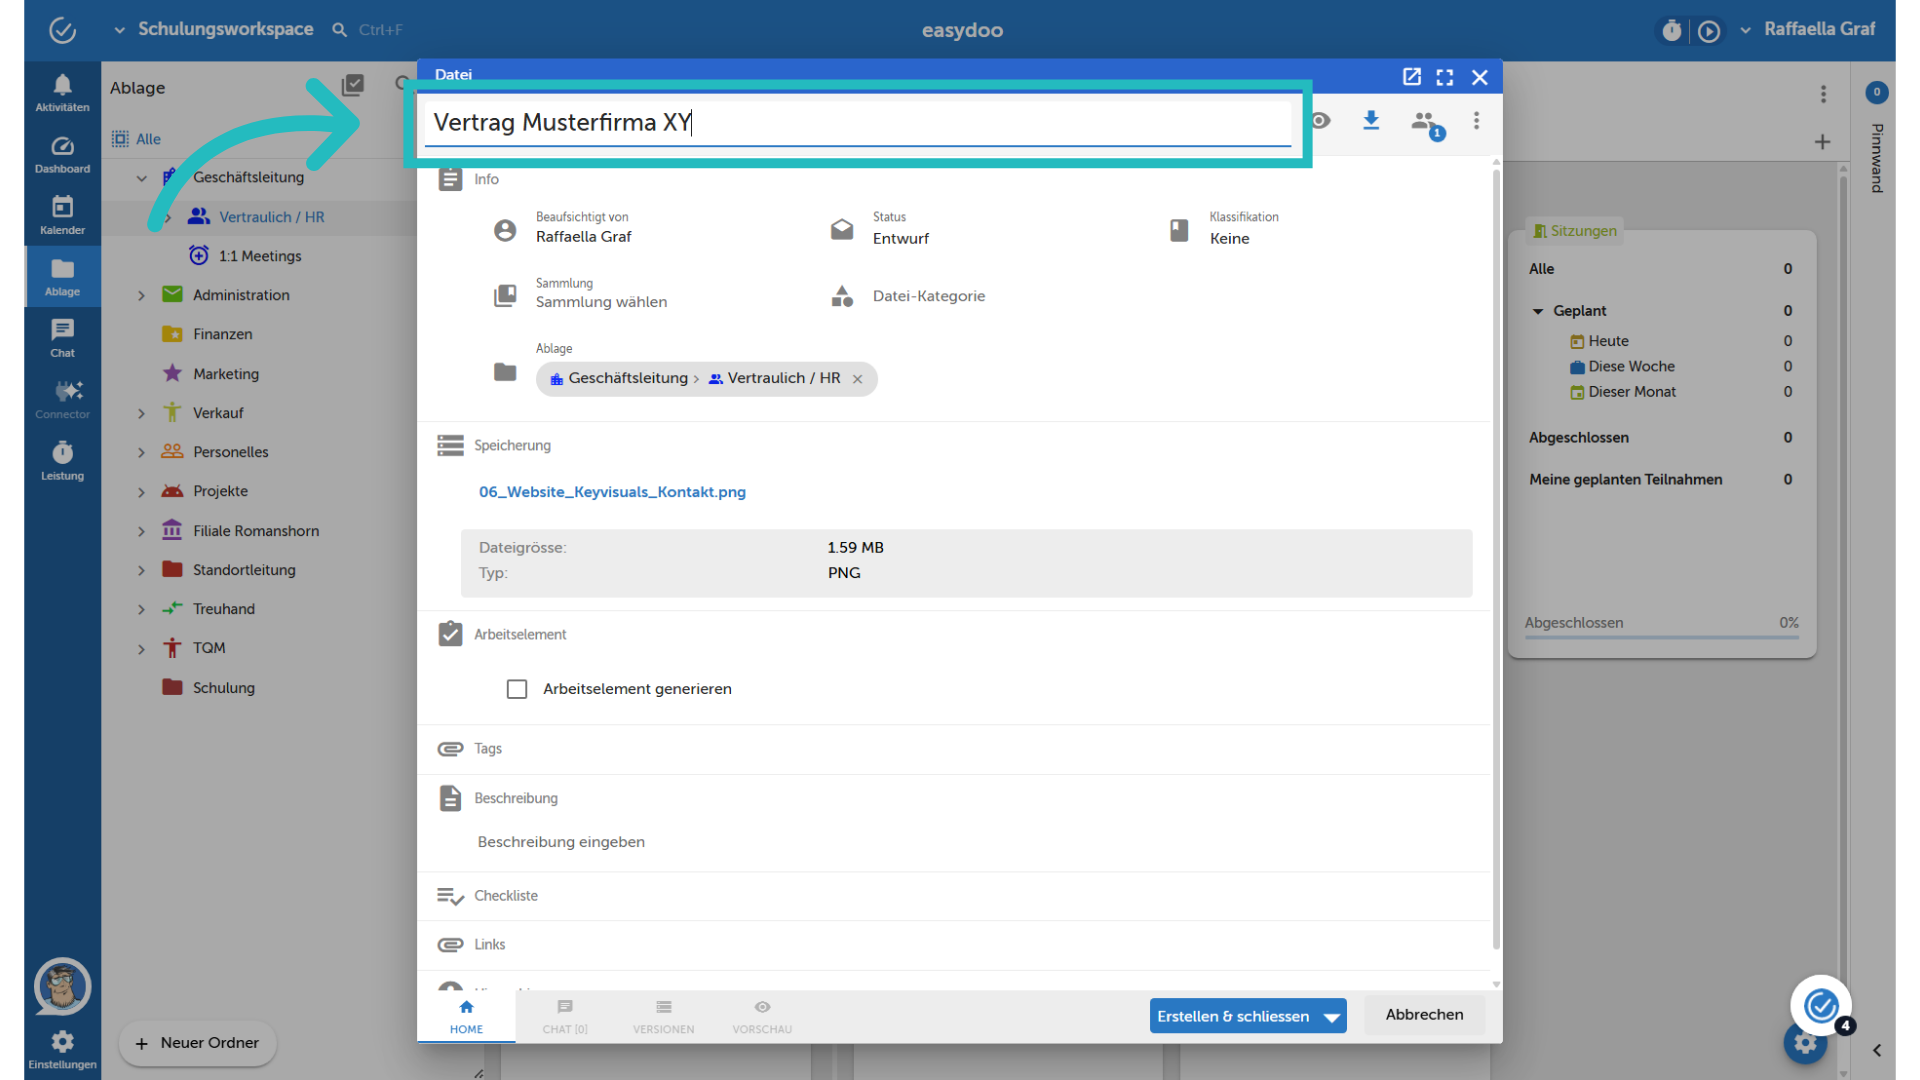Screen dimensions: 1920x1080
Task: Expand the Treuhand folder
Action: pos(141,610)
